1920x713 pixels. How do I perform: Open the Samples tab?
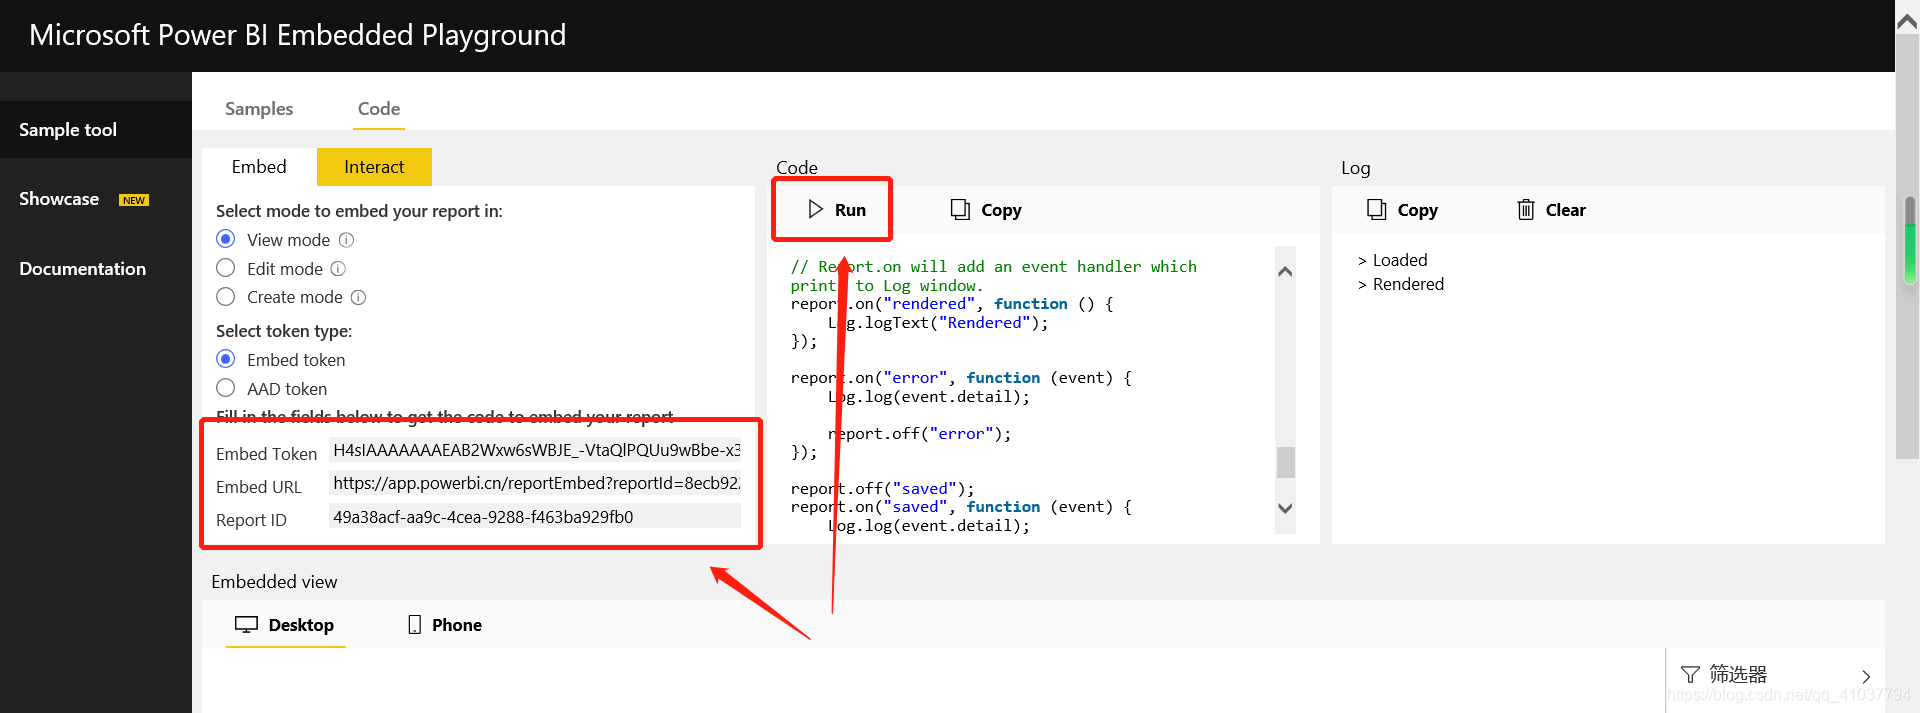click(259, 108)
